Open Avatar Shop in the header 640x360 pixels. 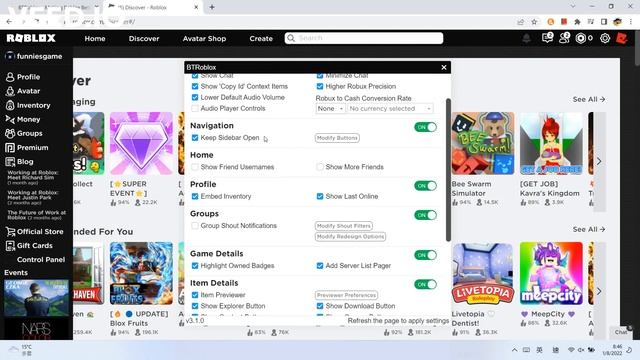click(x=204, y=38)
